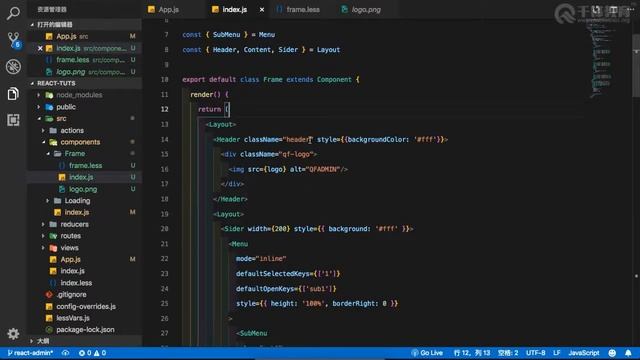This screenshot has width=640, height=360.
Task: Click the defaultSelectedKeys attribute text
Action: pyautogui.click(x=273, y=273)
